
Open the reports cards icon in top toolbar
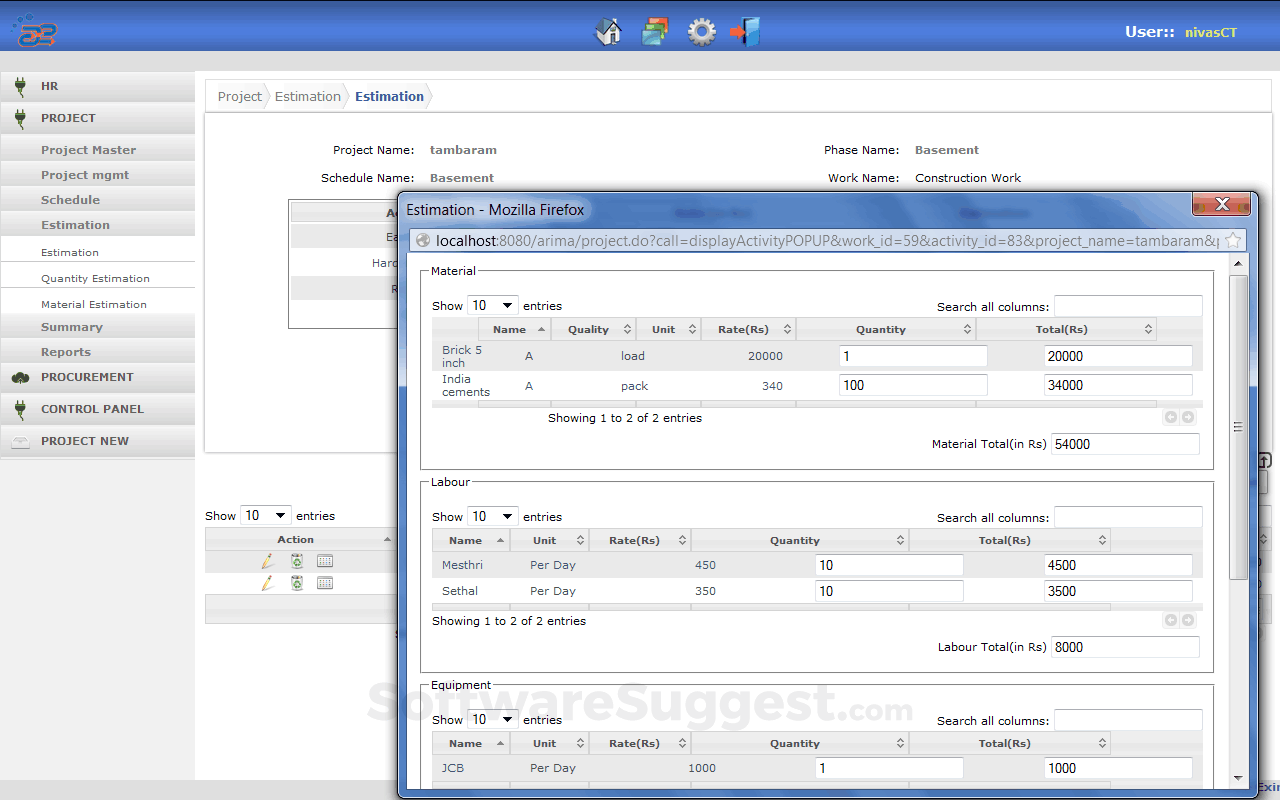(x=655, y=31)
